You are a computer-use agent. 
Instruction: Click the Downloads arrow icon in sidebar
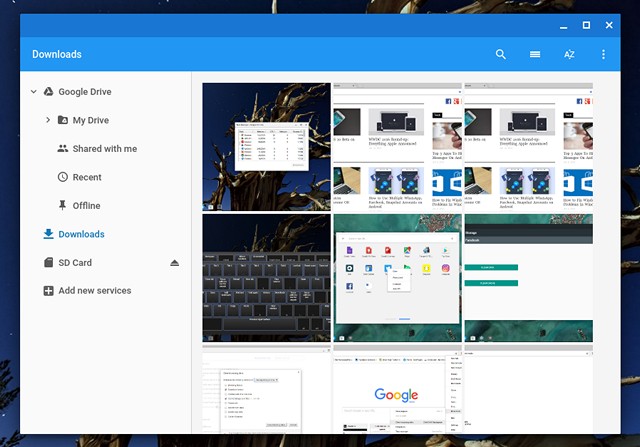coord(49,234)
